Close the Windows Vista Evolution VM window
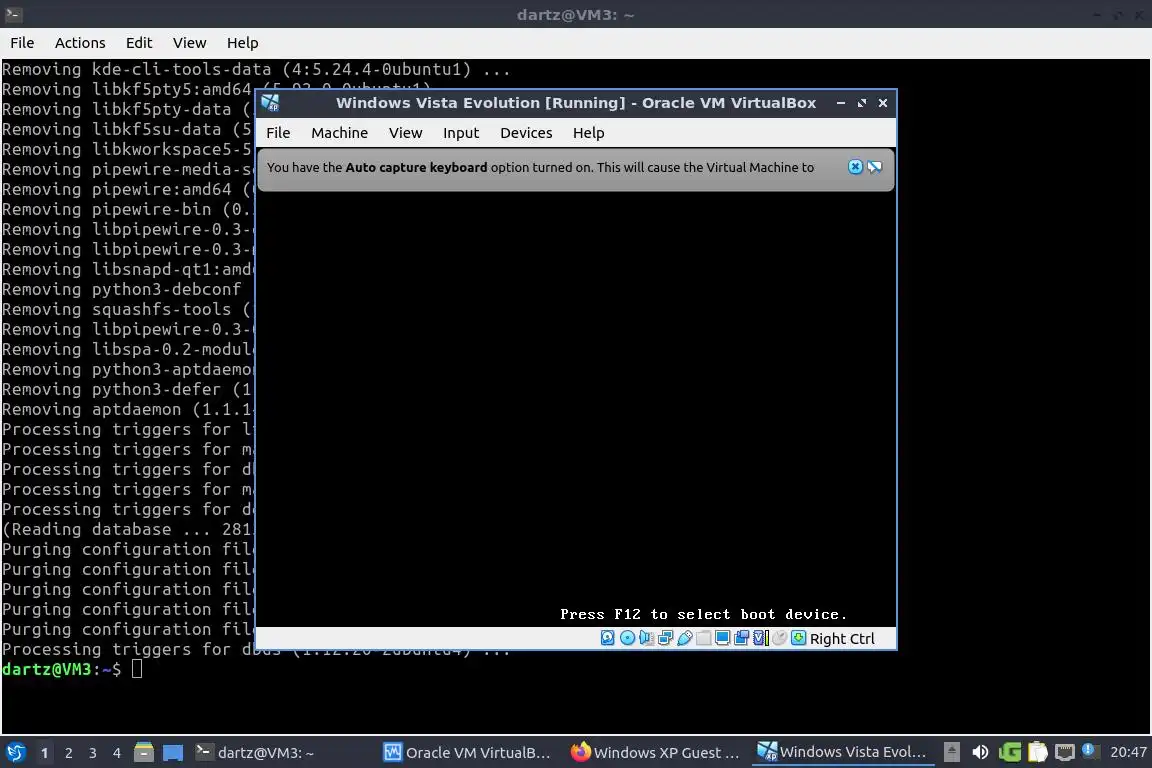 click(x=883, y=103)
